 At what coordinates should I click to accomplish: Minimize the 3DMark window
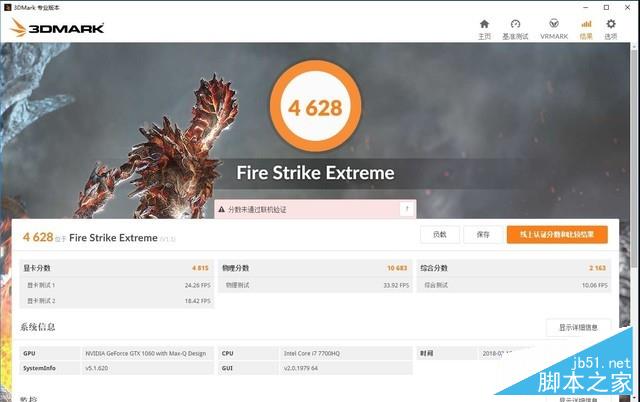pyautogui.click(x=586, y=7)
